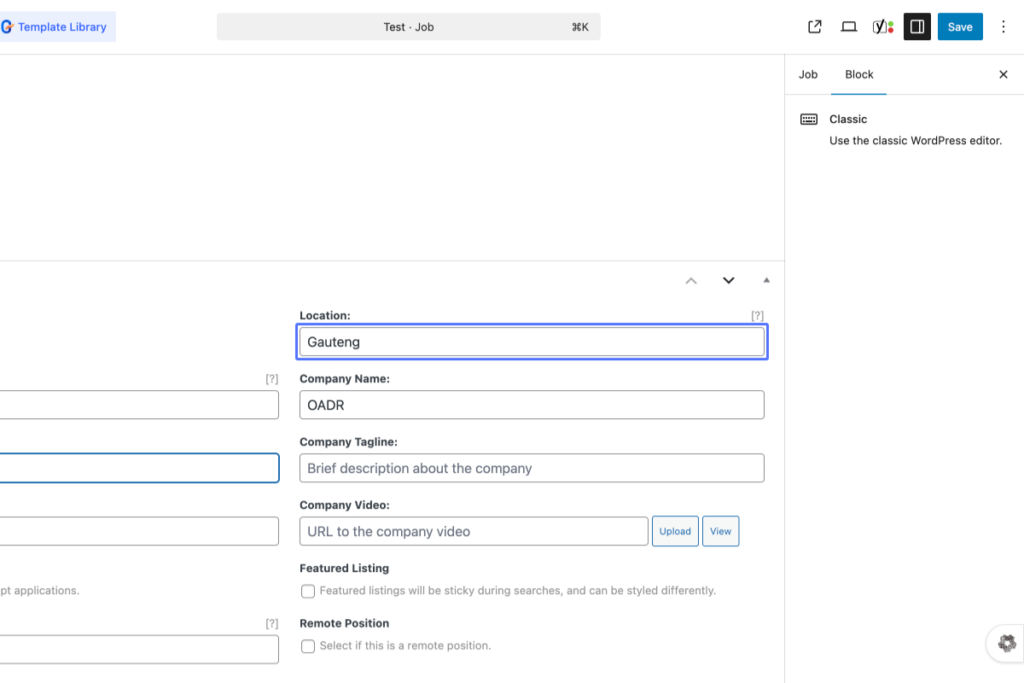Click the Location help [?] tooltip
The height and width of the screenshot is (683, 1024).
tap(757, 315)
